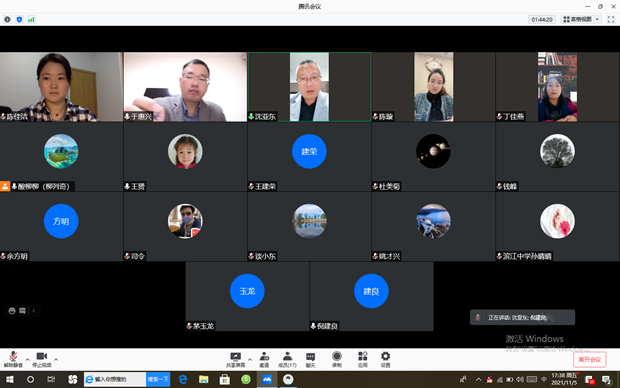Click the blue security shield icon
Screen dimensions: 620x388
coord(19,19)
